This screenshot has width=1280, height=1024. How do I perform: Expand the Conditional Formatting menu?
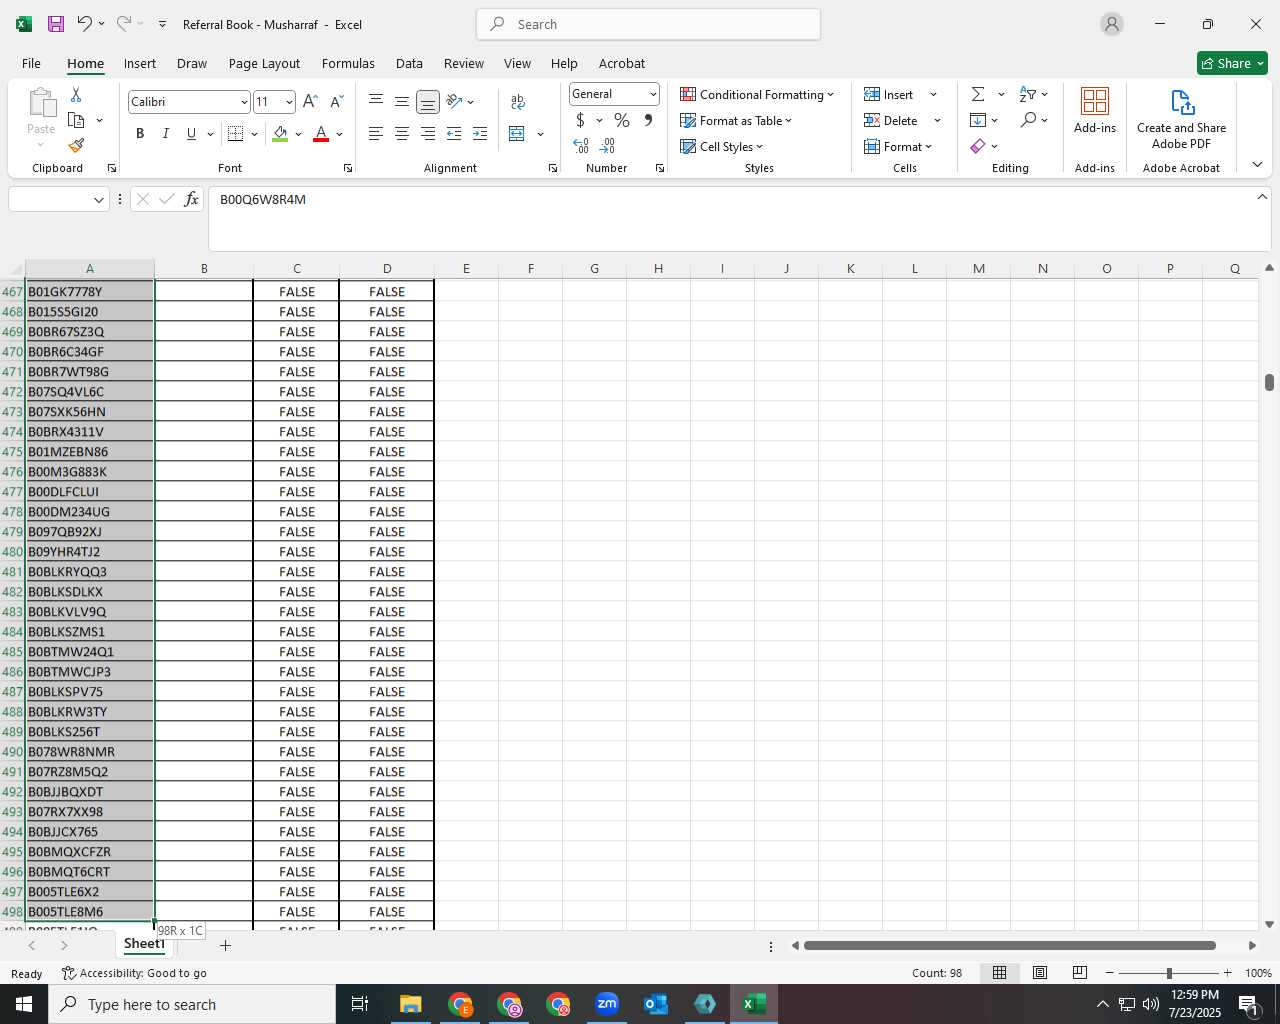tap(757, 94)
